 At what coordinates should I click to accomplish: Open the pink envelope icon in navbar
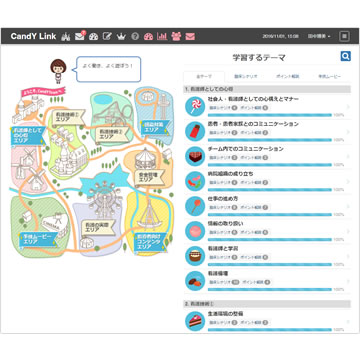[190, 36]
